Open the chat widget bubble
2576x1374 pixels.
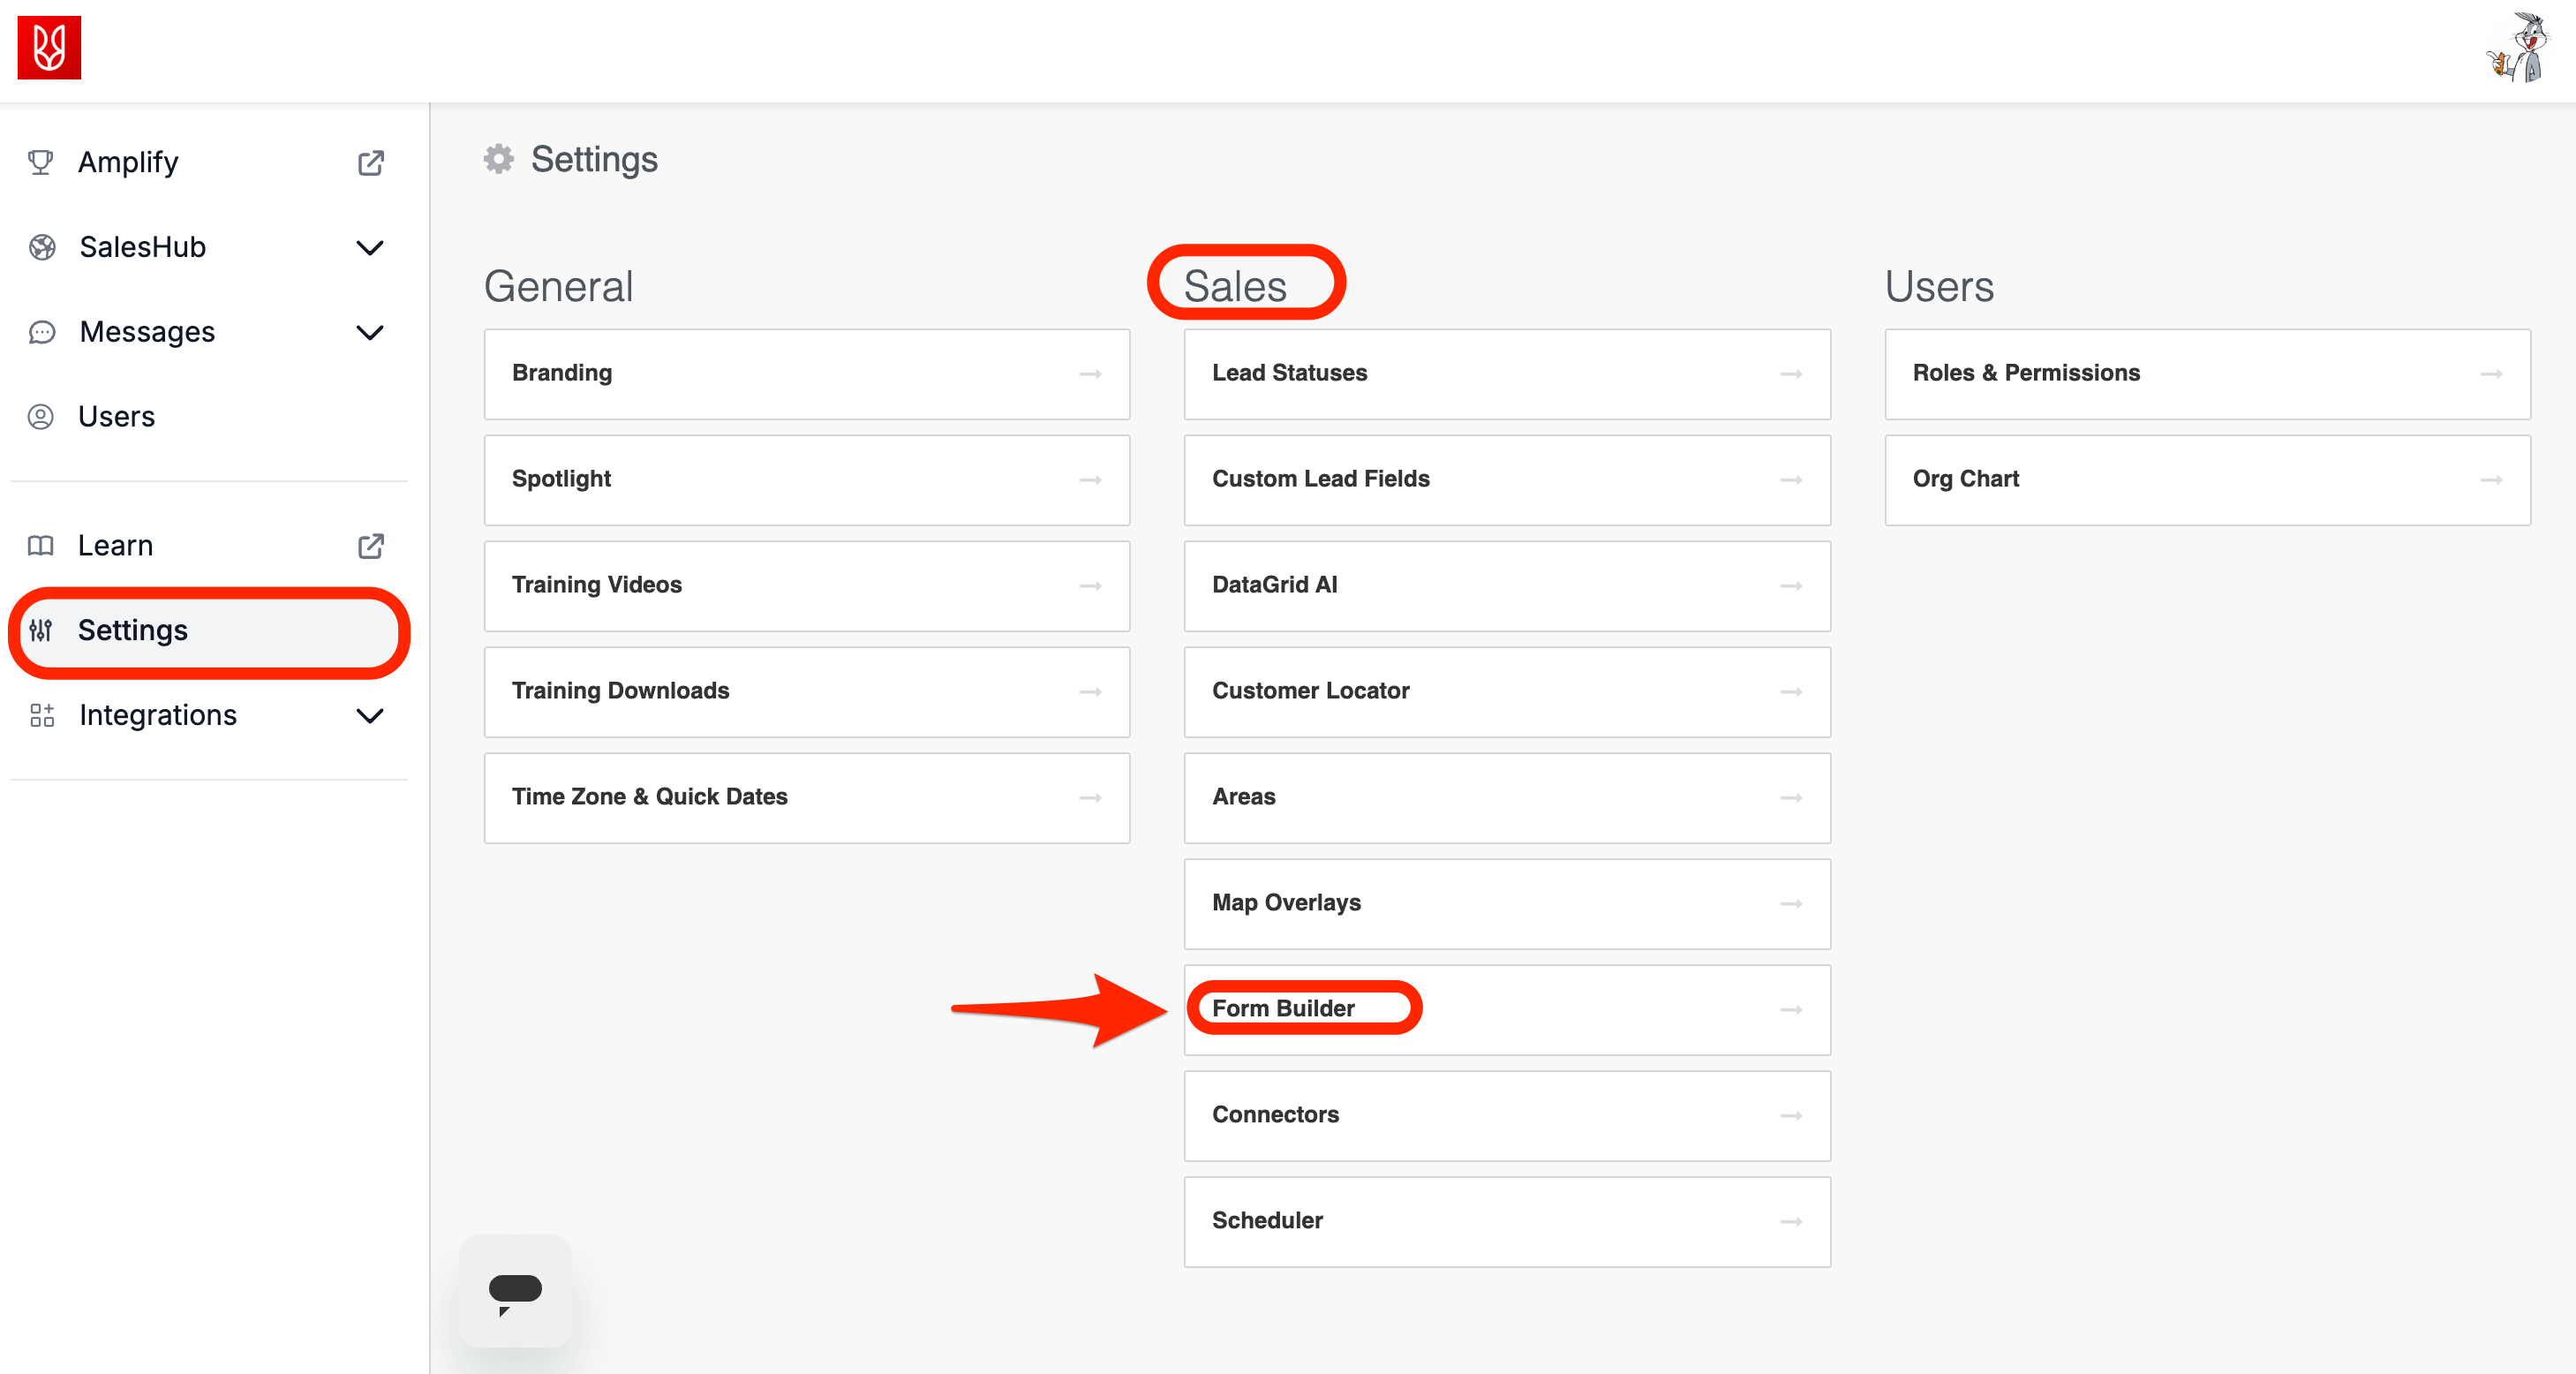coord(515,1290)
